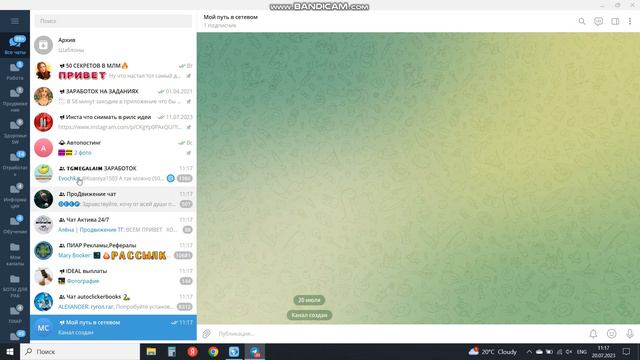Open the hamburger main menu
This screenshot has width=640, height=360.
(15, 21)
